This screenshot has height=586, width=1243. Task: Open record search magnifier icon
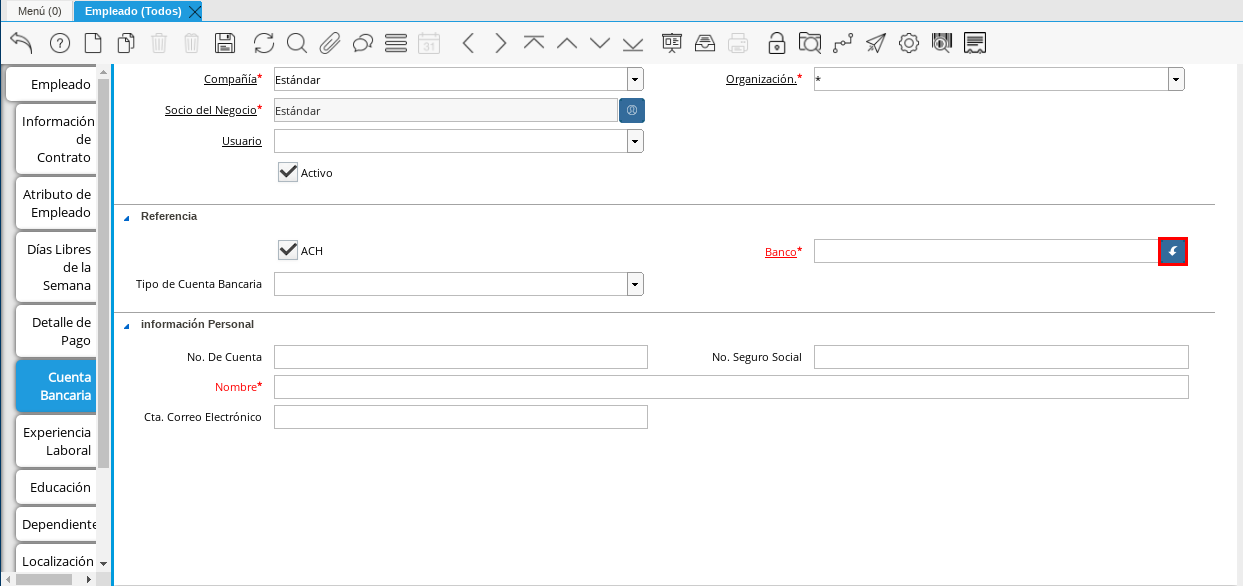tap(297, 43)
